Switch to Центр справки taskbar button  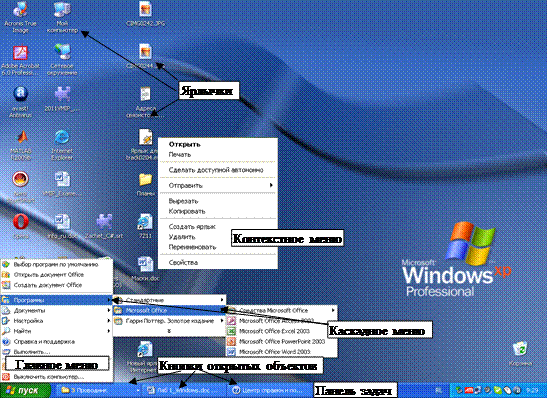coord(270,391)
